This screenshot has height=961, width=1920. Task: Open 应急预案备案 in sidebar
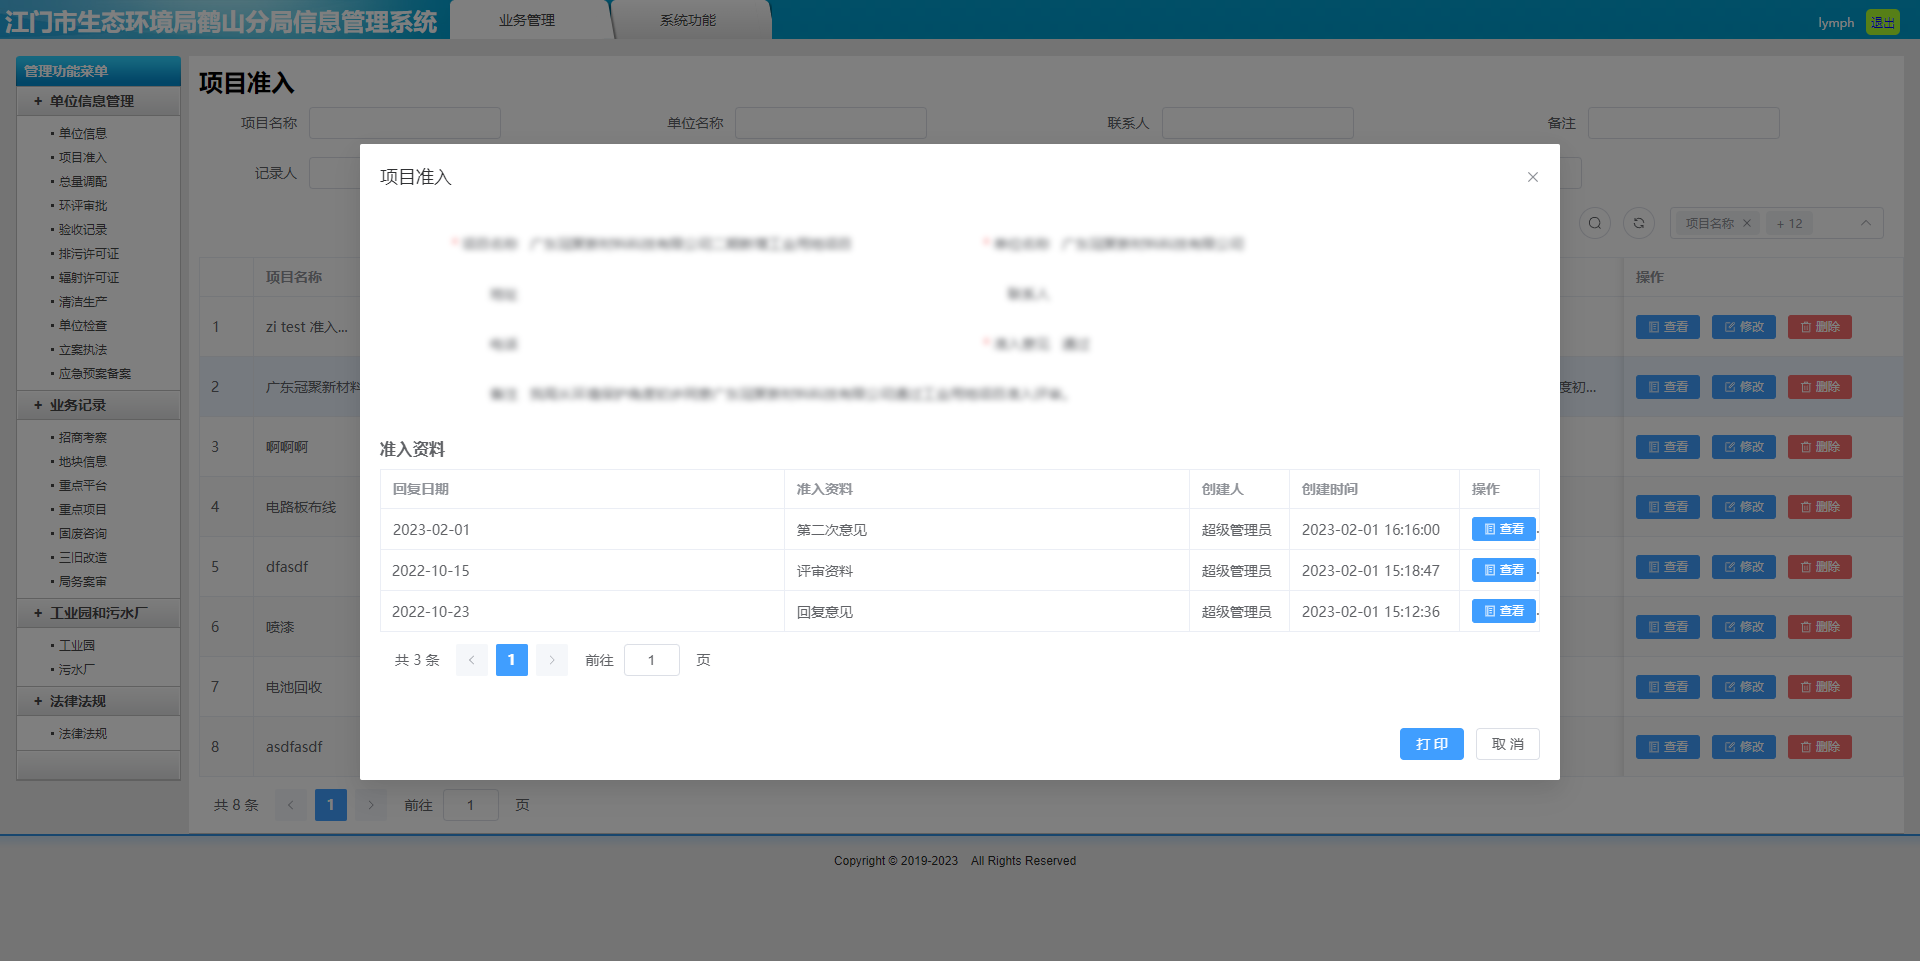click(x=94, y=373)
